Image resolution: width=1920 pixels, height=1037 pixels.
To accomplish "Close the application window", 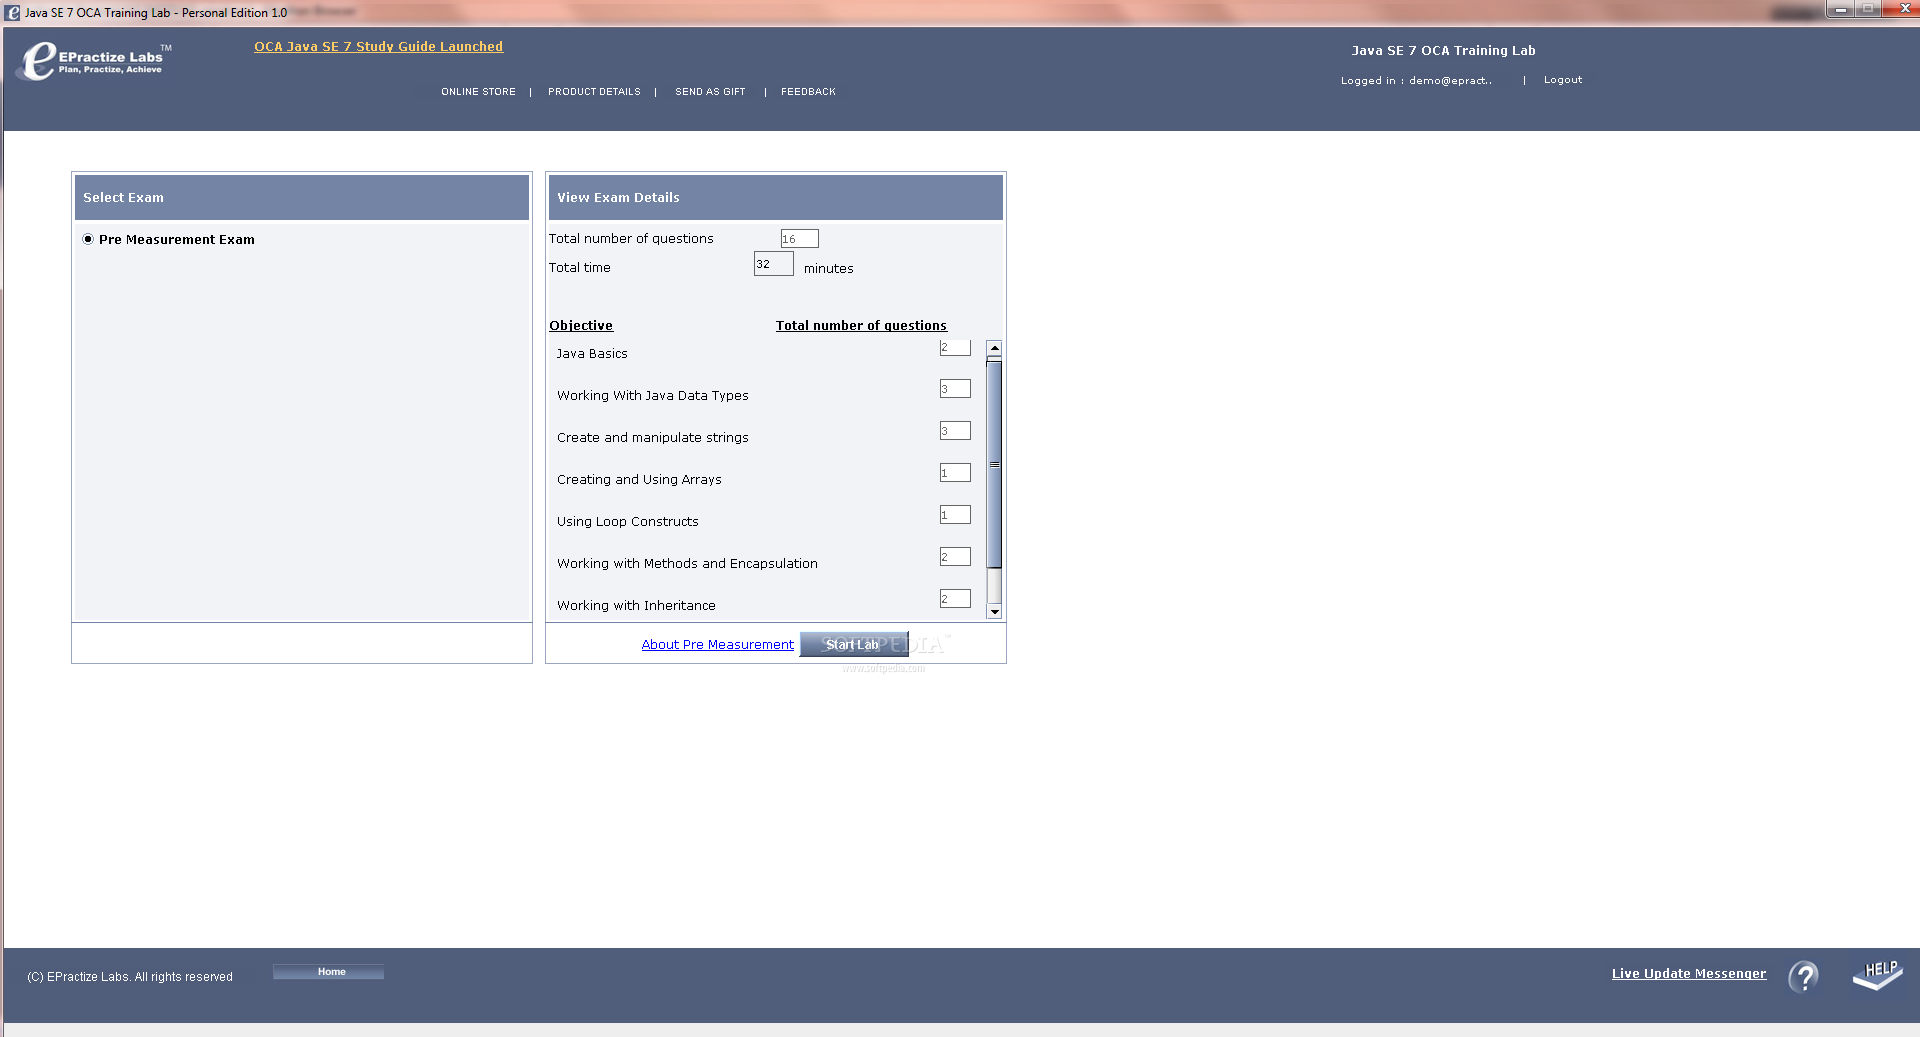I will pos(1902,10).
